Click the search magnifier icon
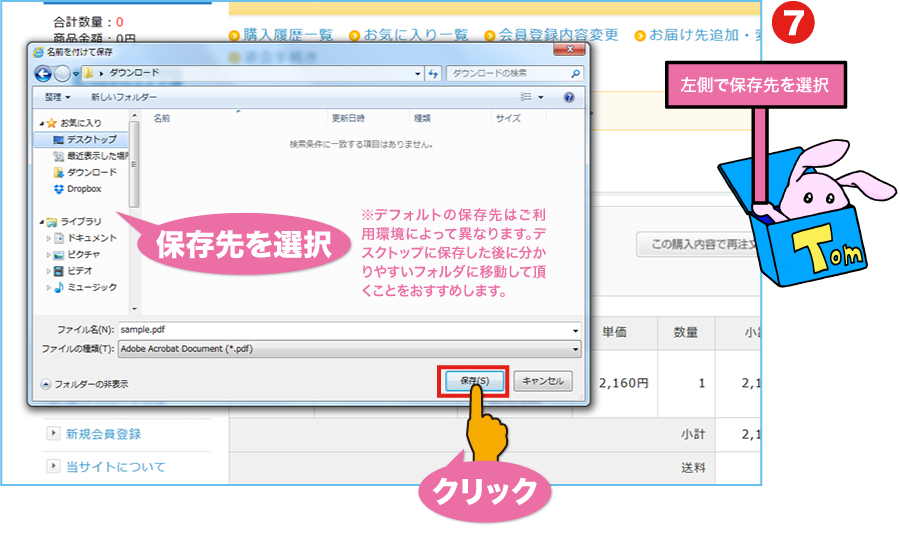Viewport: 900px width, 541px height. [575, 73]
